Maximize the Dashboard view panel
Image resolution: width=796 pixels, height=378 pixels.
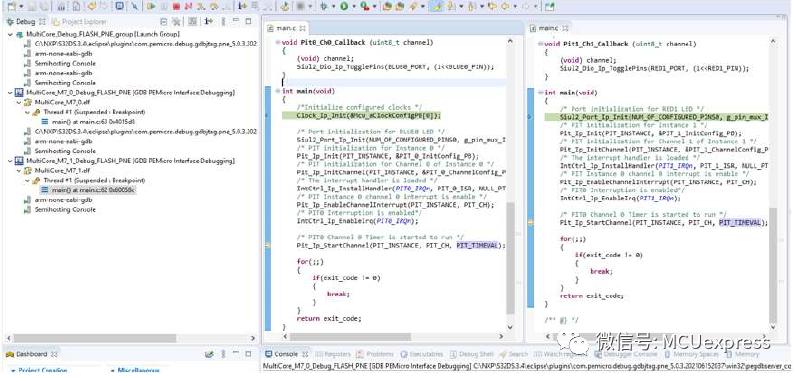click(x=248, y=354)
